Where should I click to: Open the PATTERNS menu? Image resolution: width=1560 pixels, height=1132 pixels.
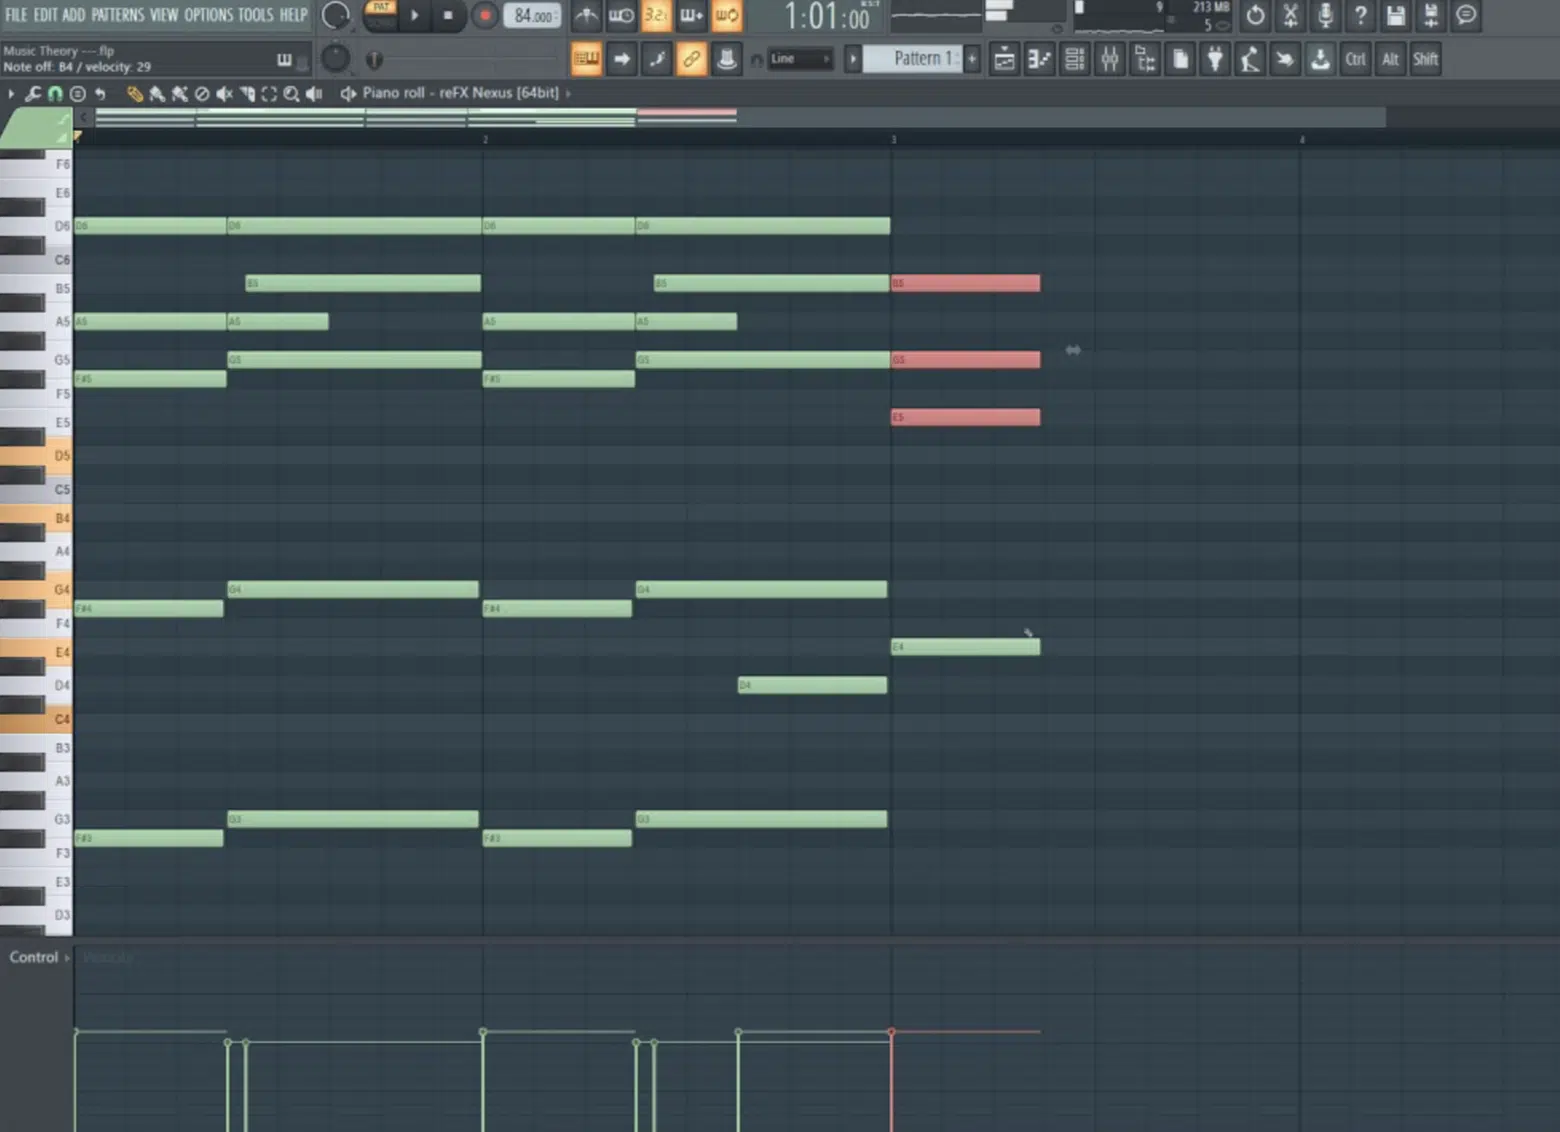pyautogui.click(x=118, y=15)
